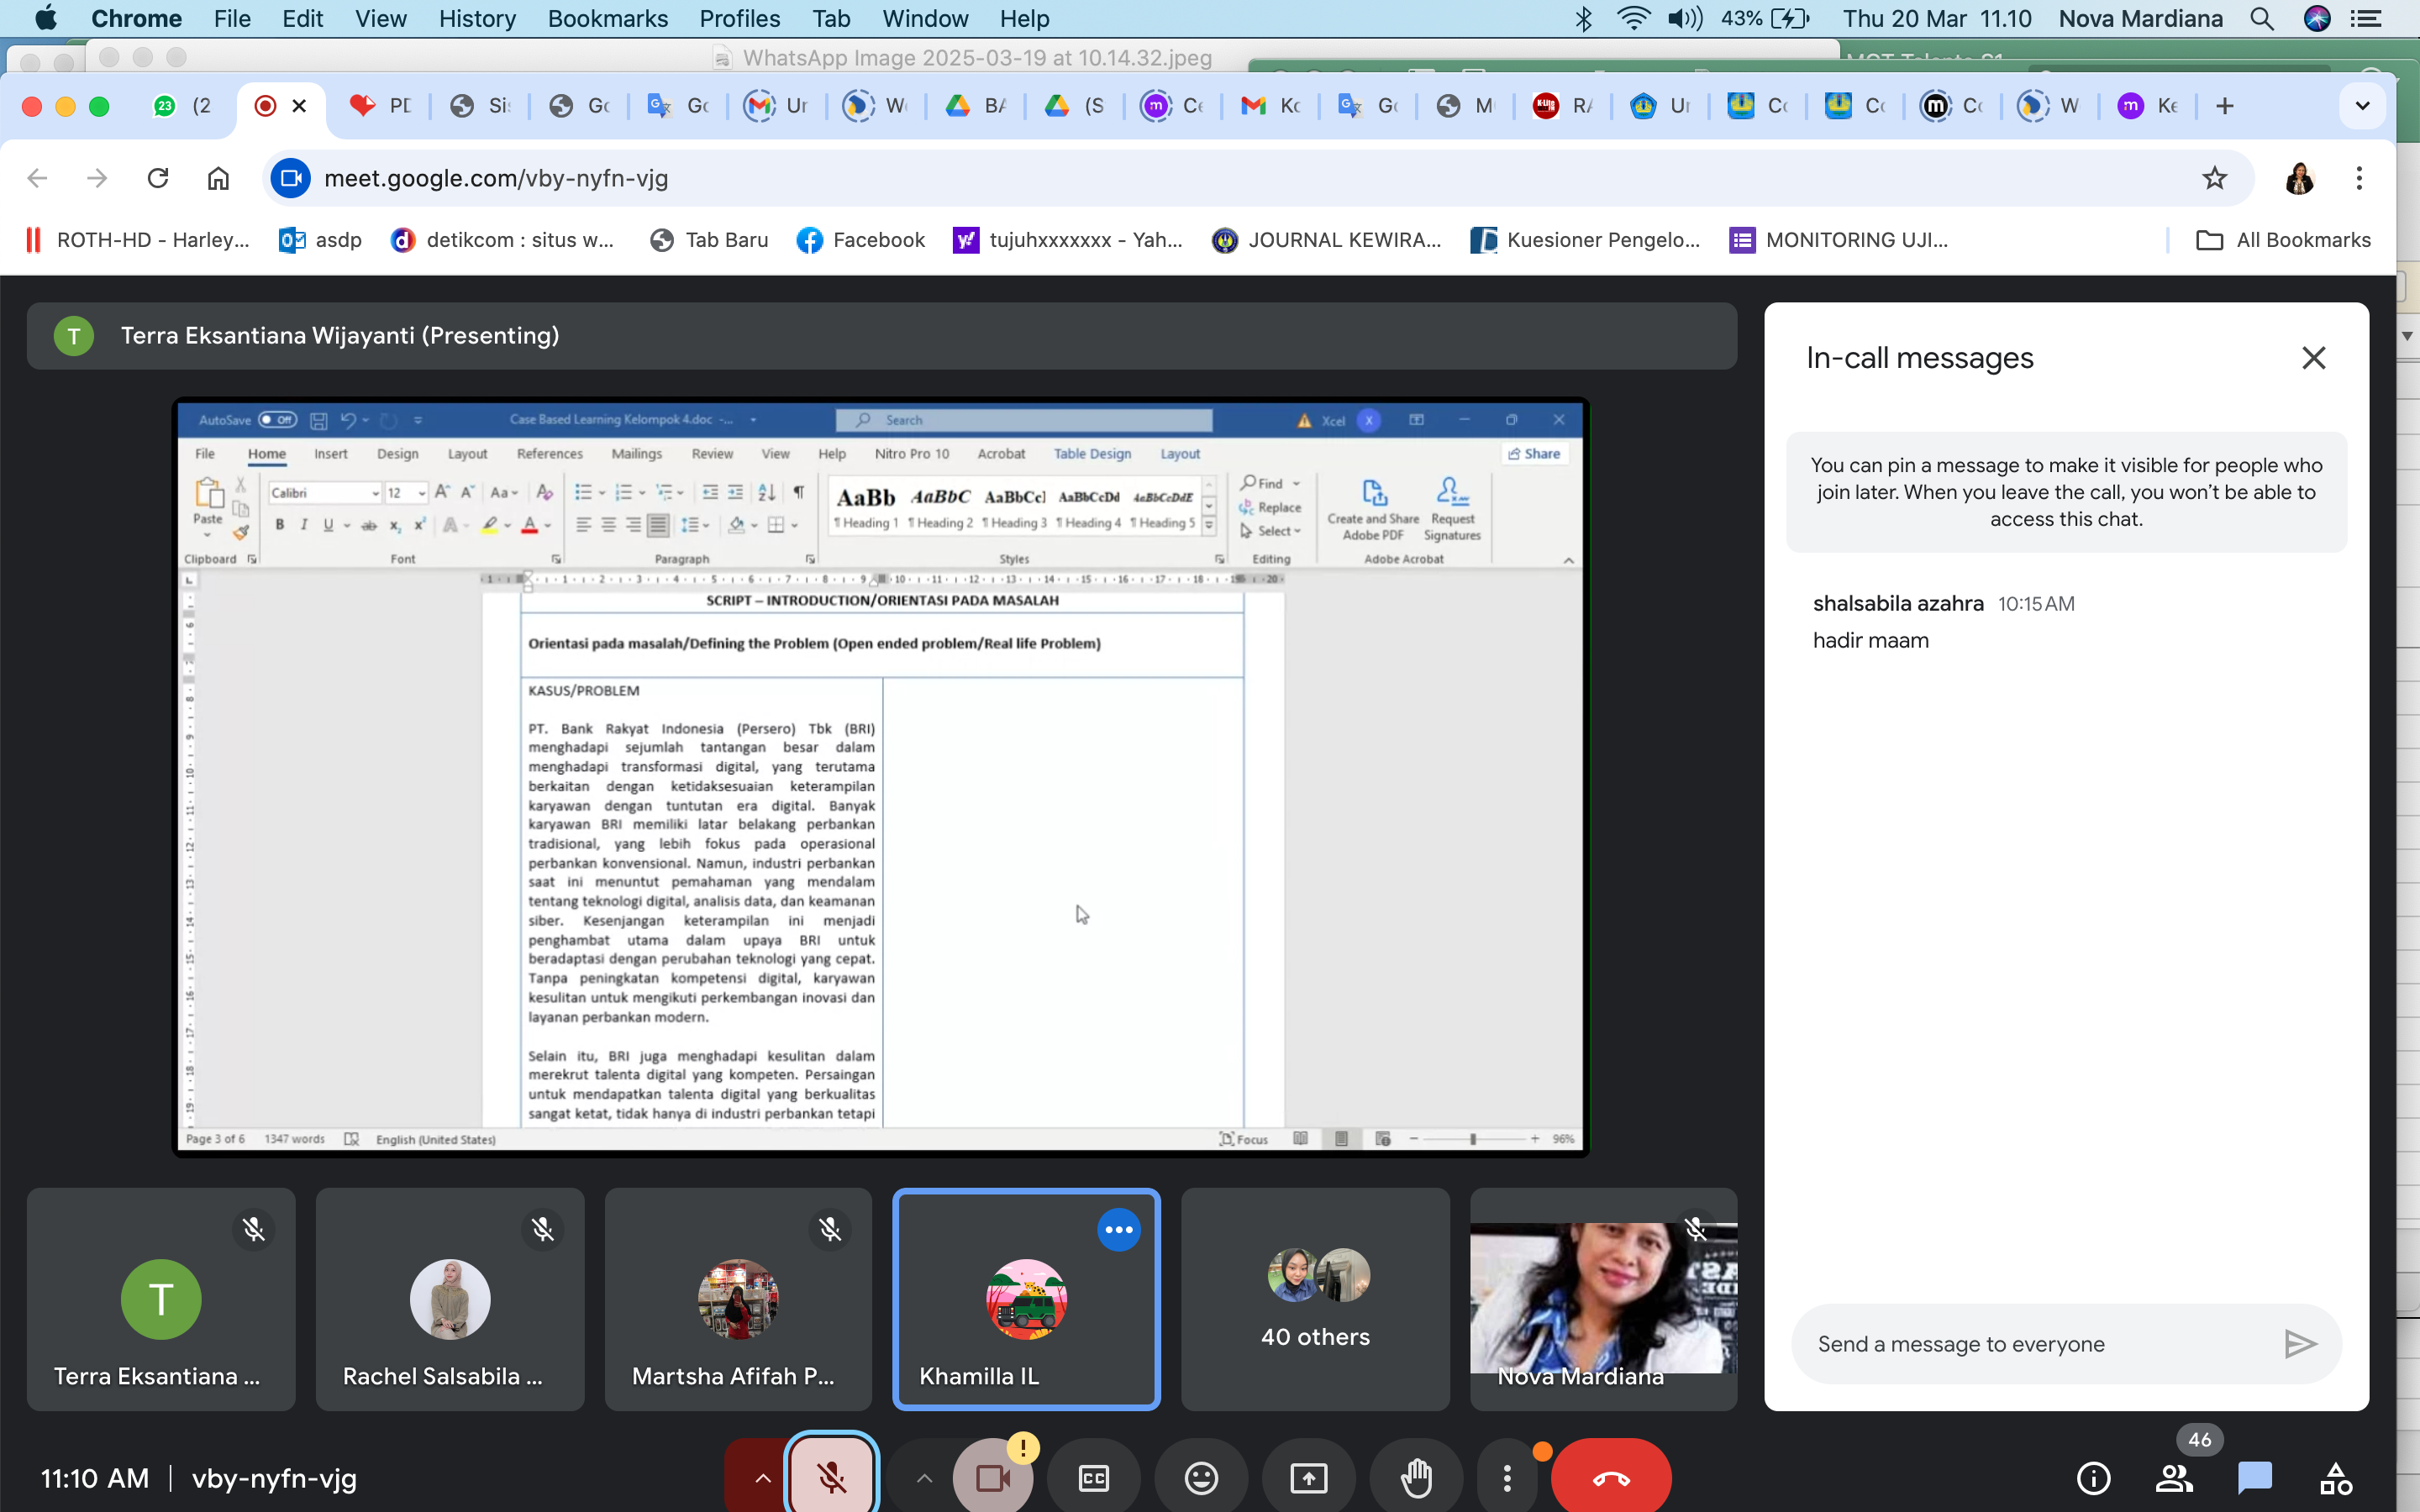
Task: Click the present now icon
Action: (x=1308, y=1478)
